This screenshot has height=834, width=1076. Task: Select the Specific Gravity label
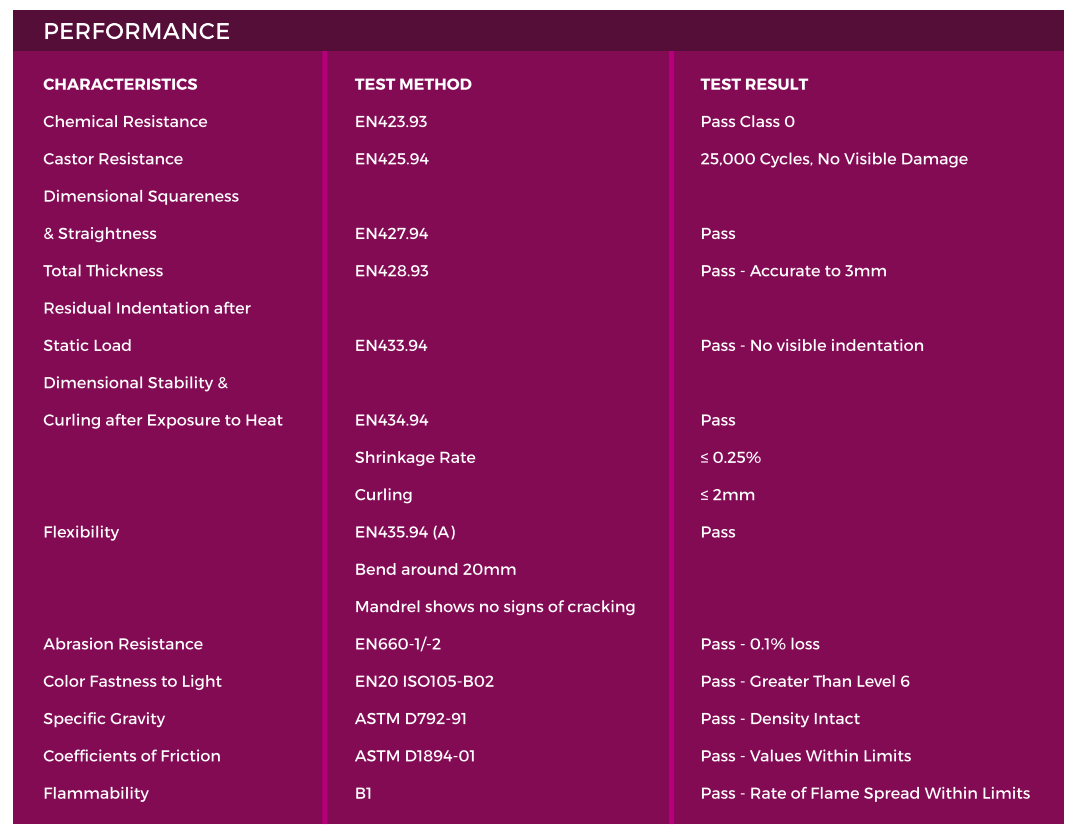coord(104,719)
